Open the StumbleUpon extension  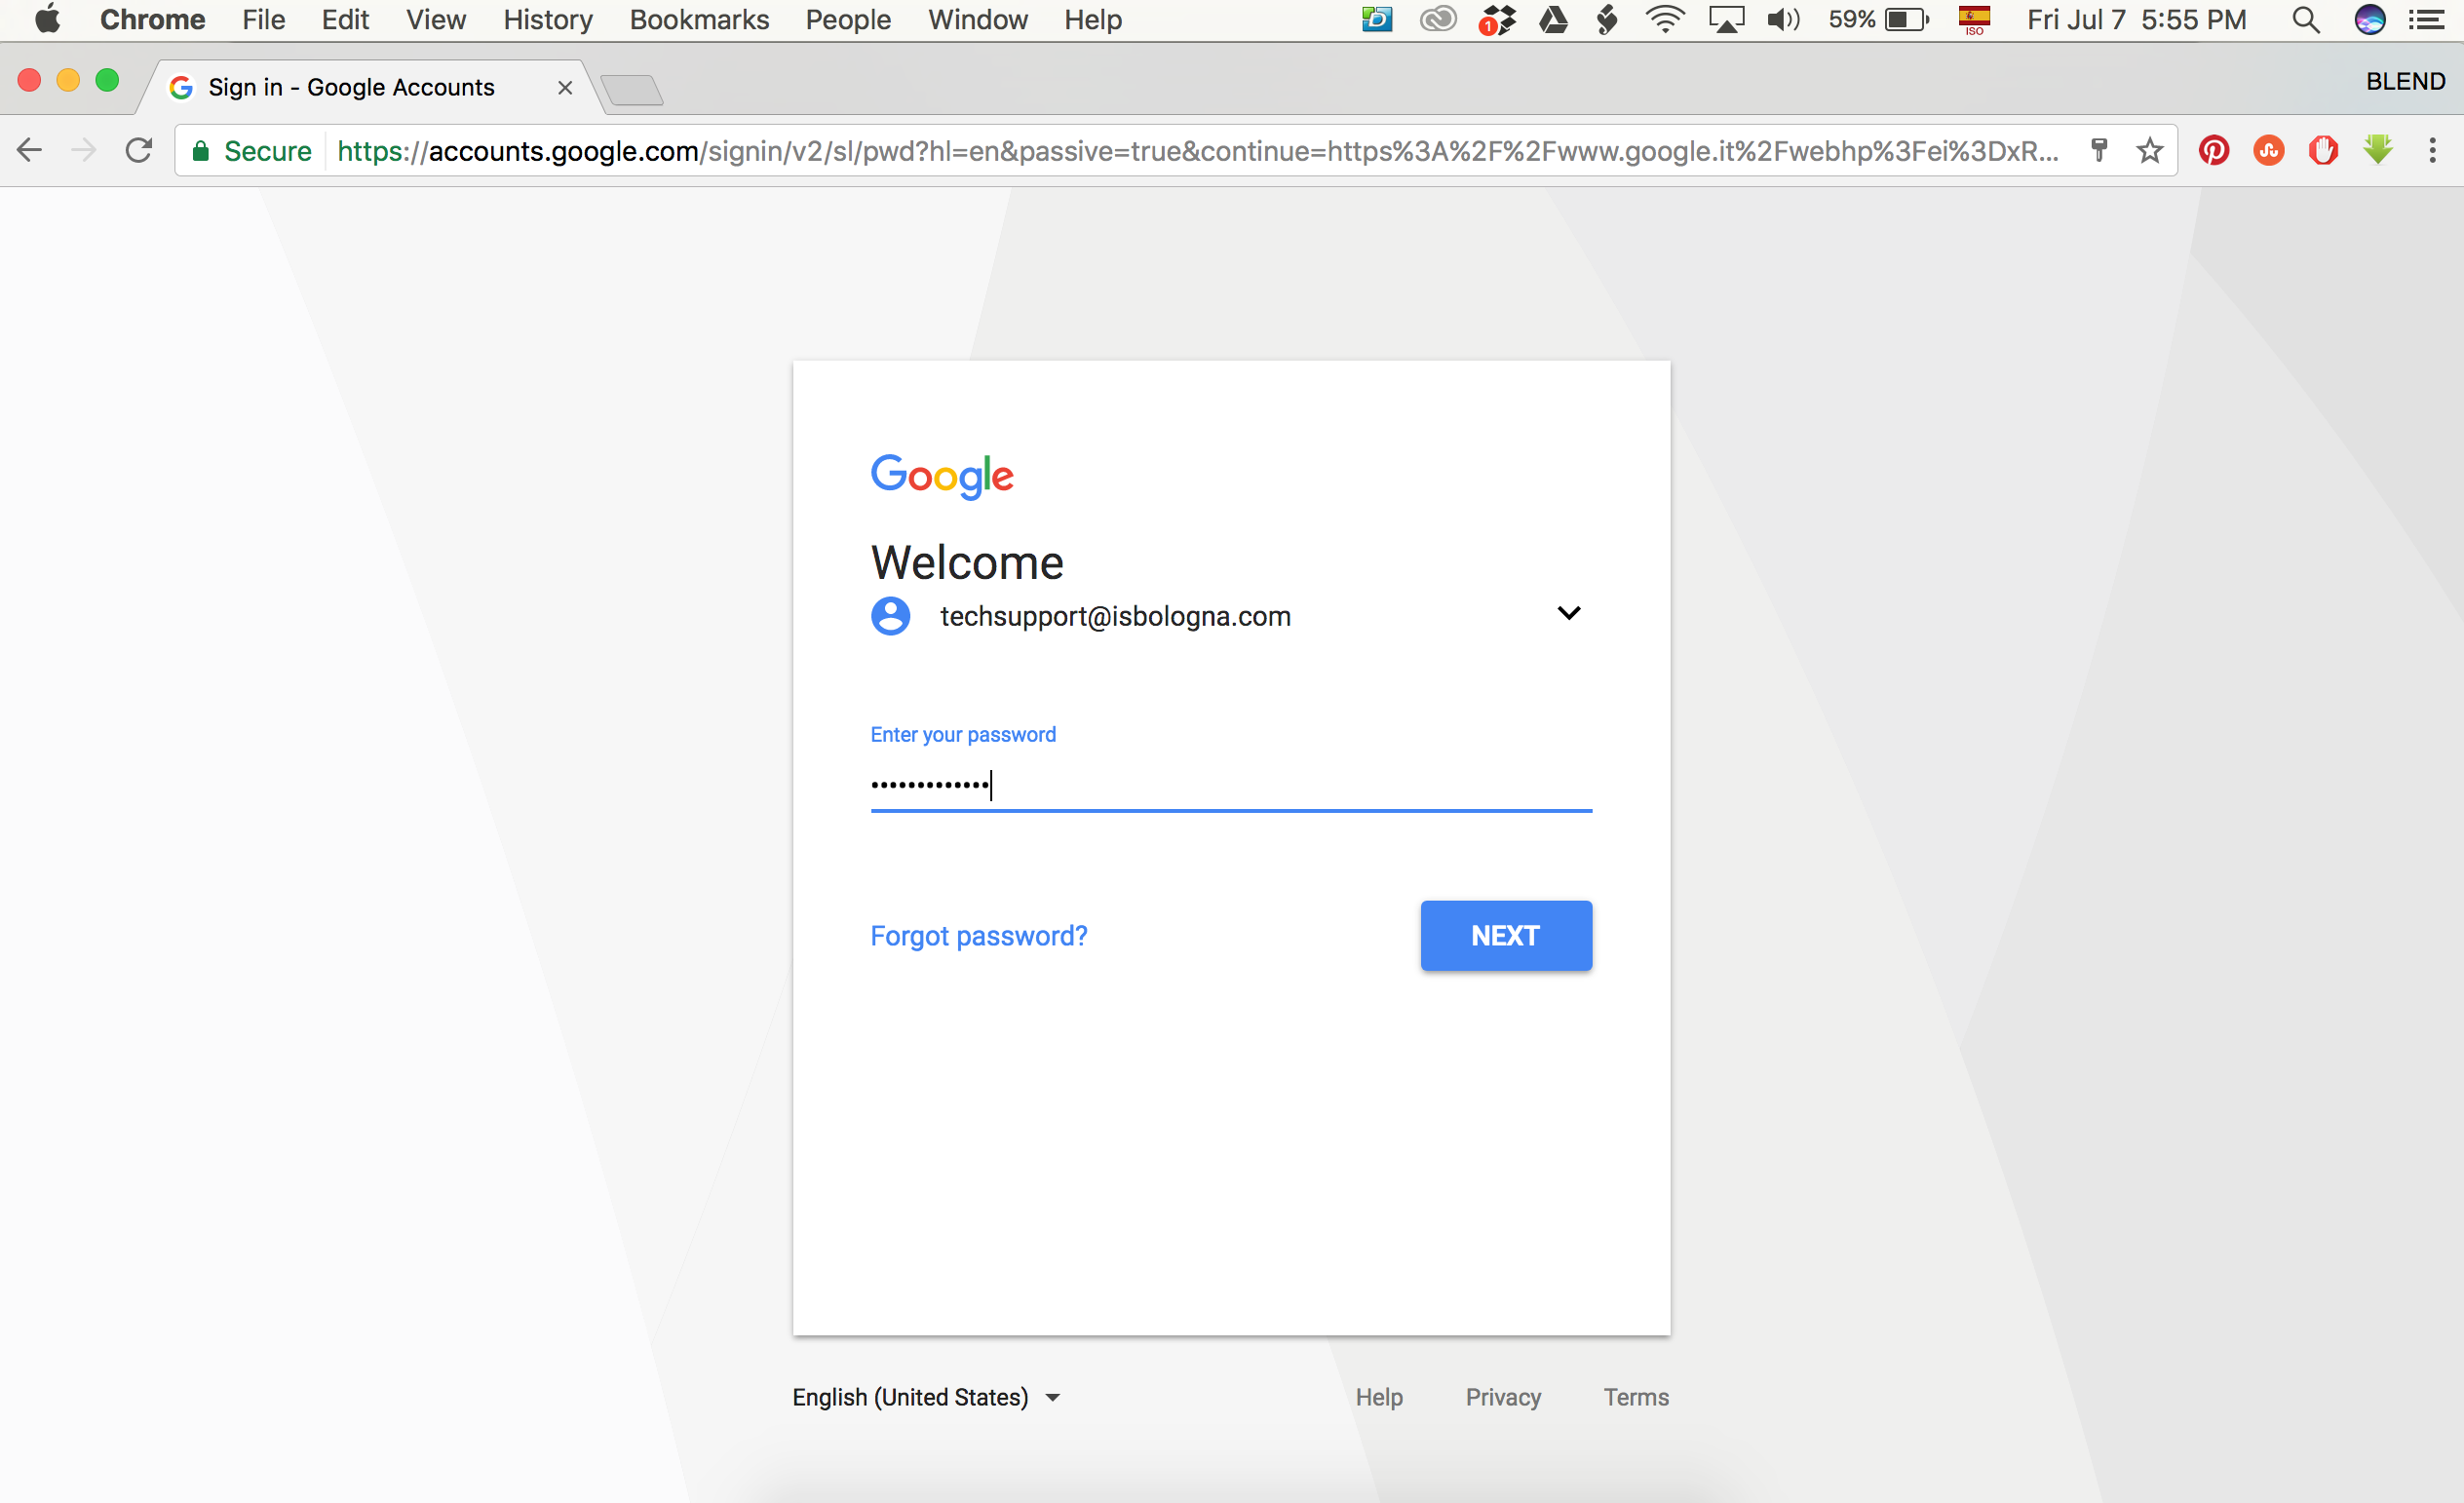coord(2268,151)
